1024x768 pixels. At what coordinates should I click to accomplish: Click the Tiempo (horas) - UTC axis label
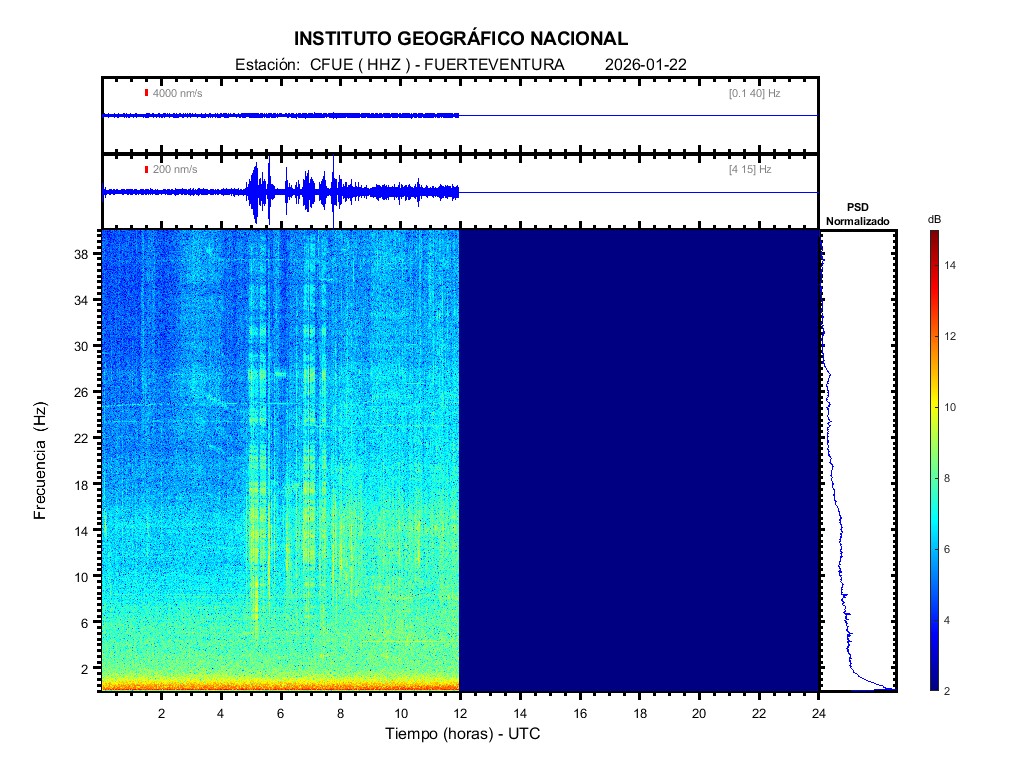(x=463, y=734)
